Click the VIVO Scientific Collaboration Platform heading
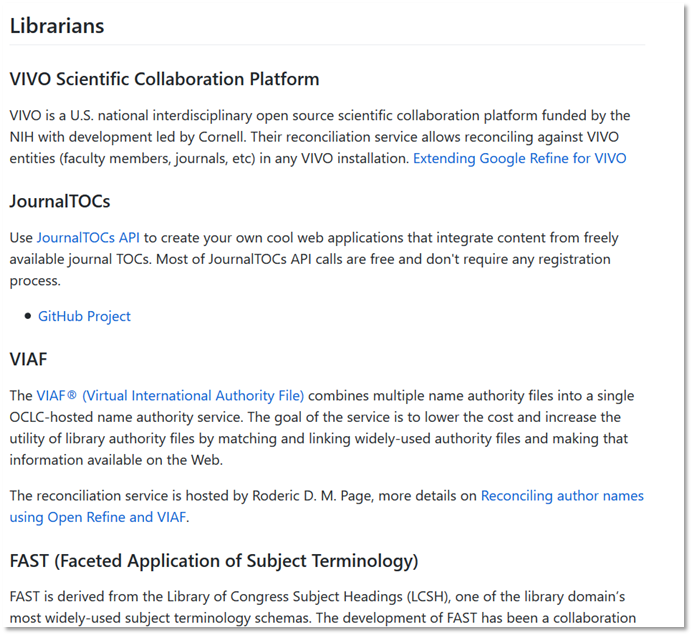 click(164, 79)
